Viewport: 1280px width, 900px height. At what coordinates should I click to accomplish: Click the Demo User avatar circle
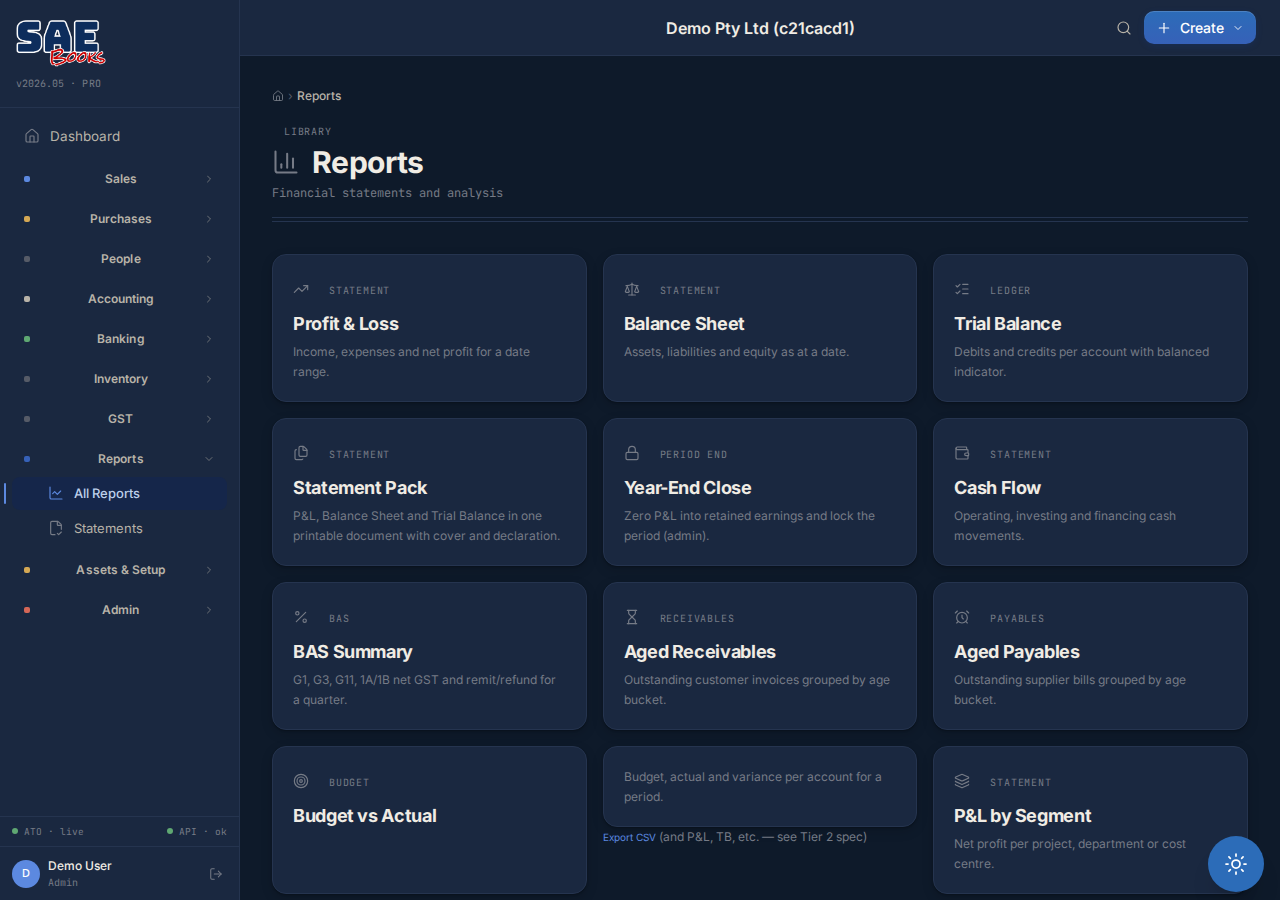26,874
